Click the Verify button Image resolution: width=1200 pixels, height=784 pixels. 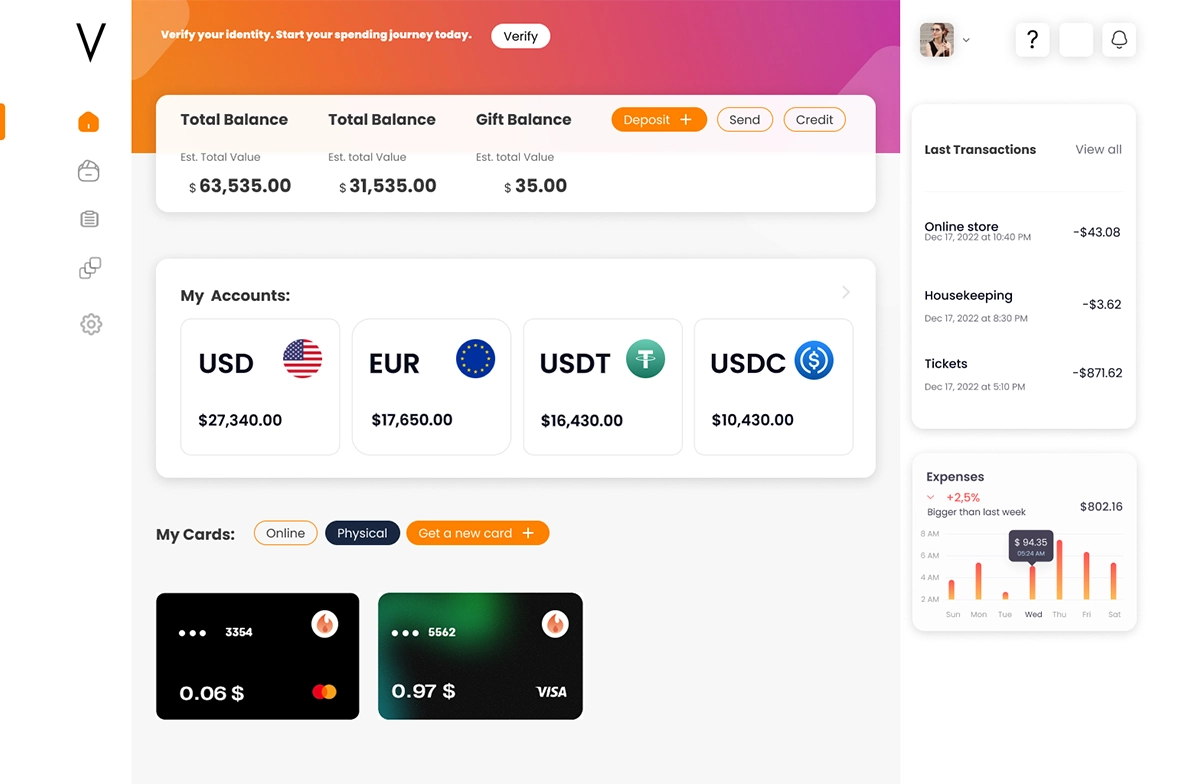click(521, 36)
